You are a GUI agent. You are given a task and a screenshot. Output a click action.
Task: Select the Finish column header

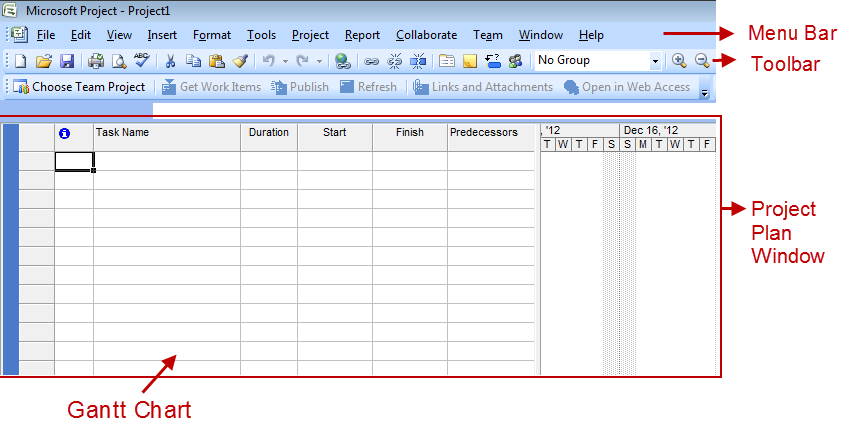pyautogui.click(x=410, y=137)
